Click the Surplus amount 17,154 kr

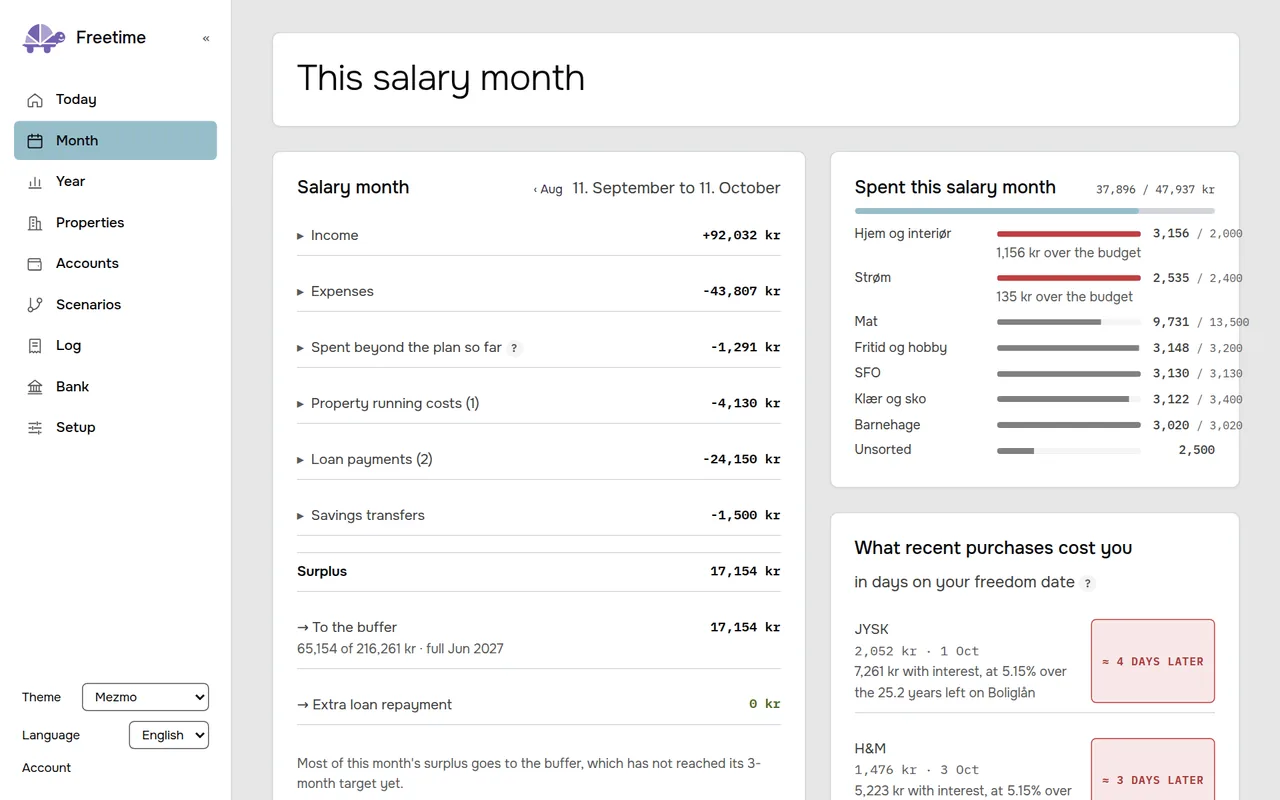[x=745, y=572]
